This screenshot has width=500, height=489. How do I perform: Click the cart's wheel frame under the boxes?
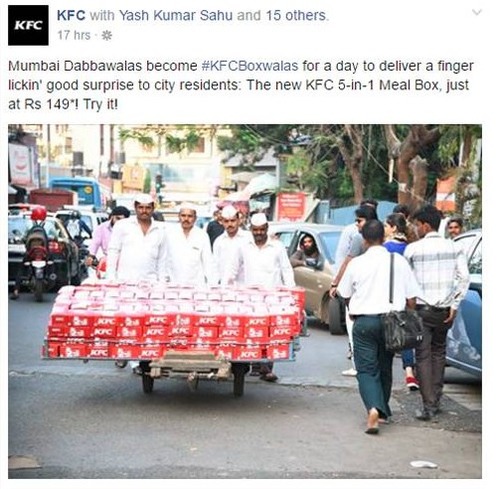click(192, 373)
